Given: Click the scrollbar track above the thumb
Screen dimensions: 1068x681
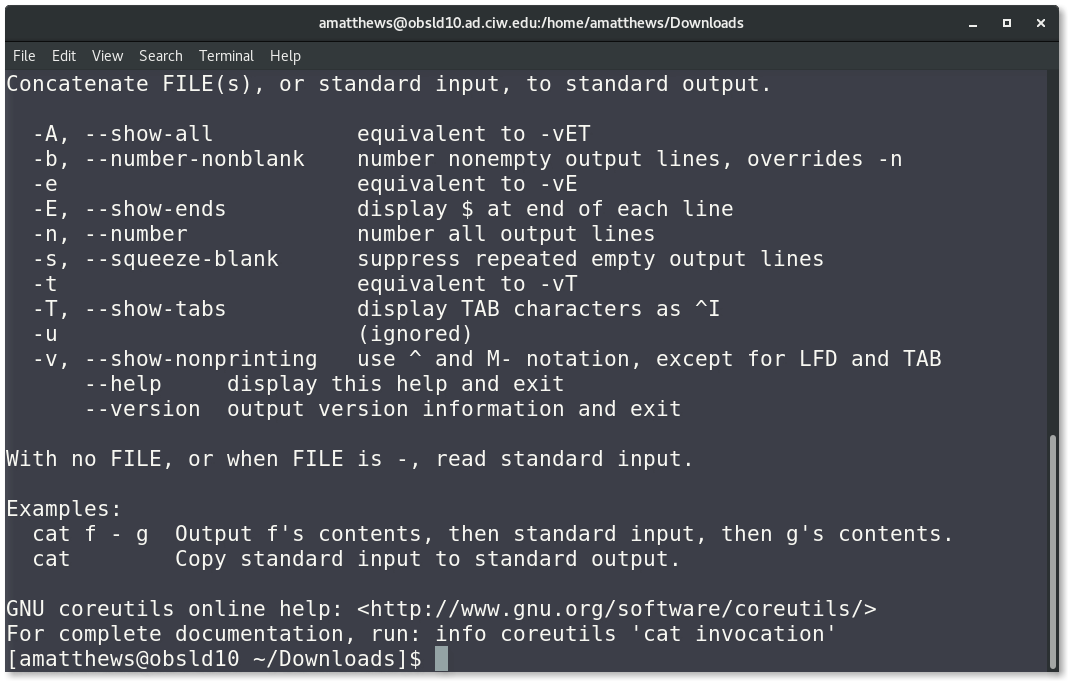Looking at the screenshot, I should [1054, 252].
